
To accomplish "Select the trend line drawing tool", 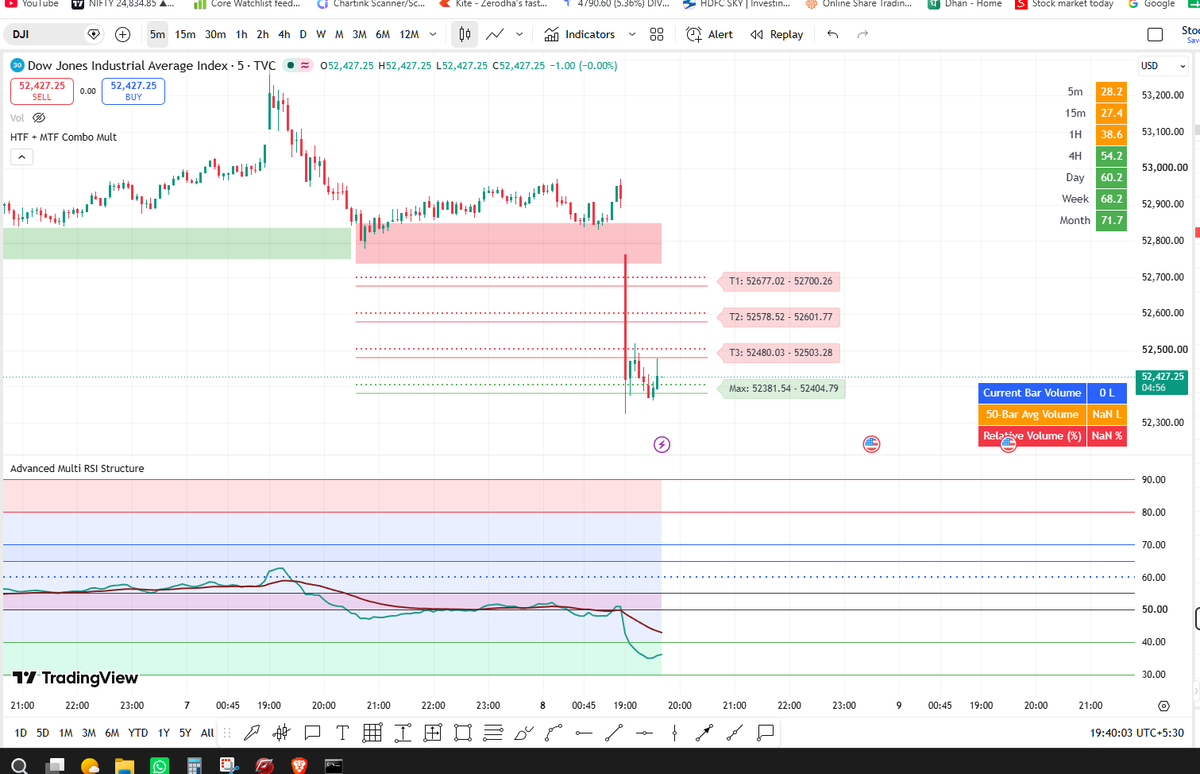I will 615,732.
